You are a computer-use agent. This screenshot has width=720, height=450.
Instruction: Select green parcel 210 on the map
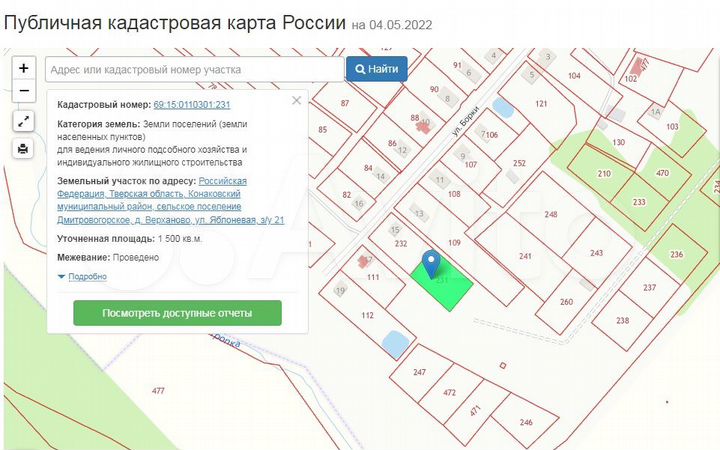604,174
